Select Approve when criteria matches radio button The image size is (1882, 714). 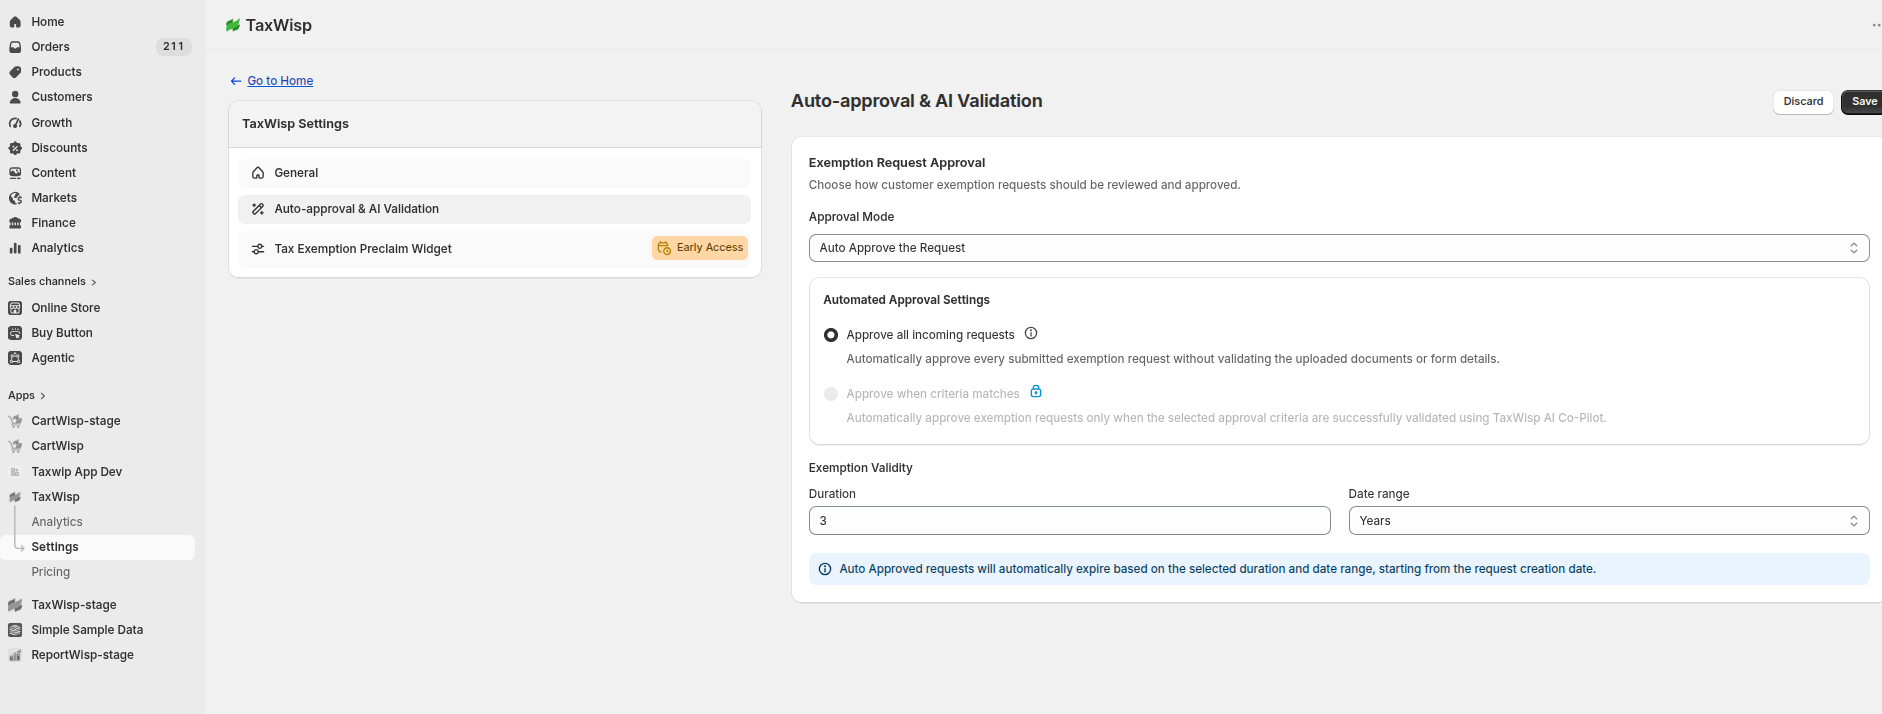coord(831,394)
